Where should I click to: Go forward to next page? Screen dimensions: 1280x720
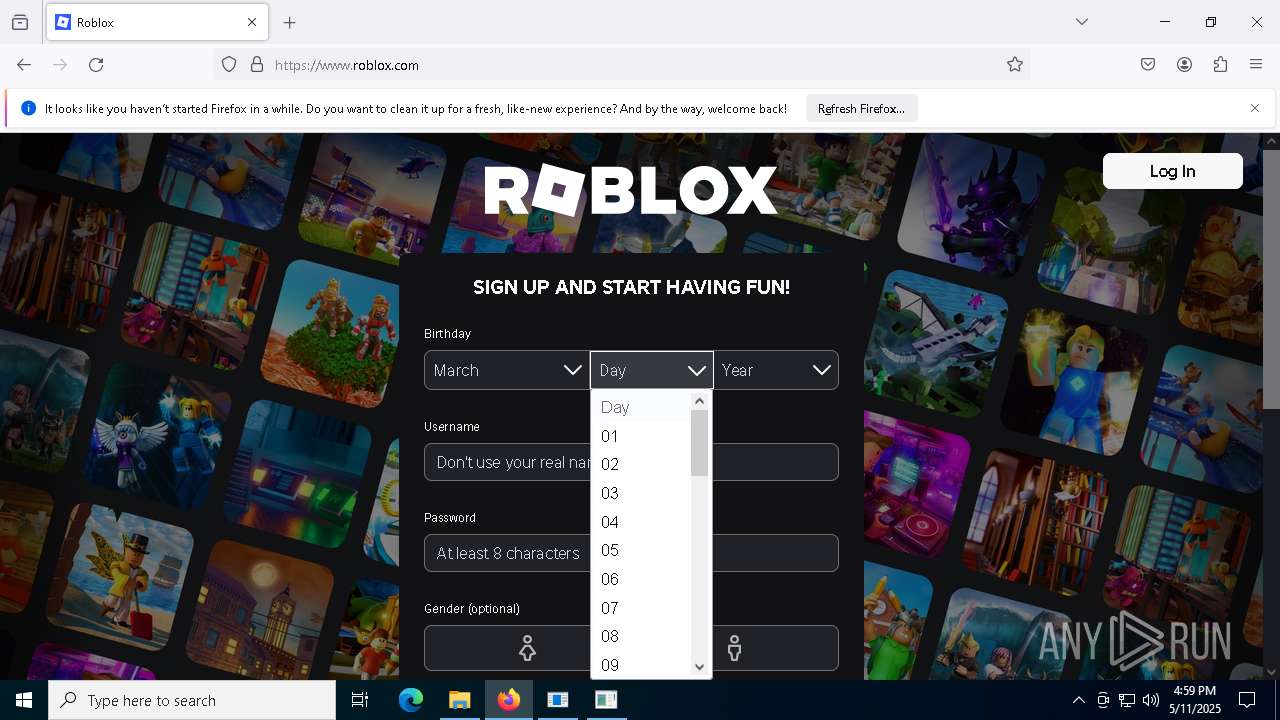pyautogui.click(x=60, y=65)
